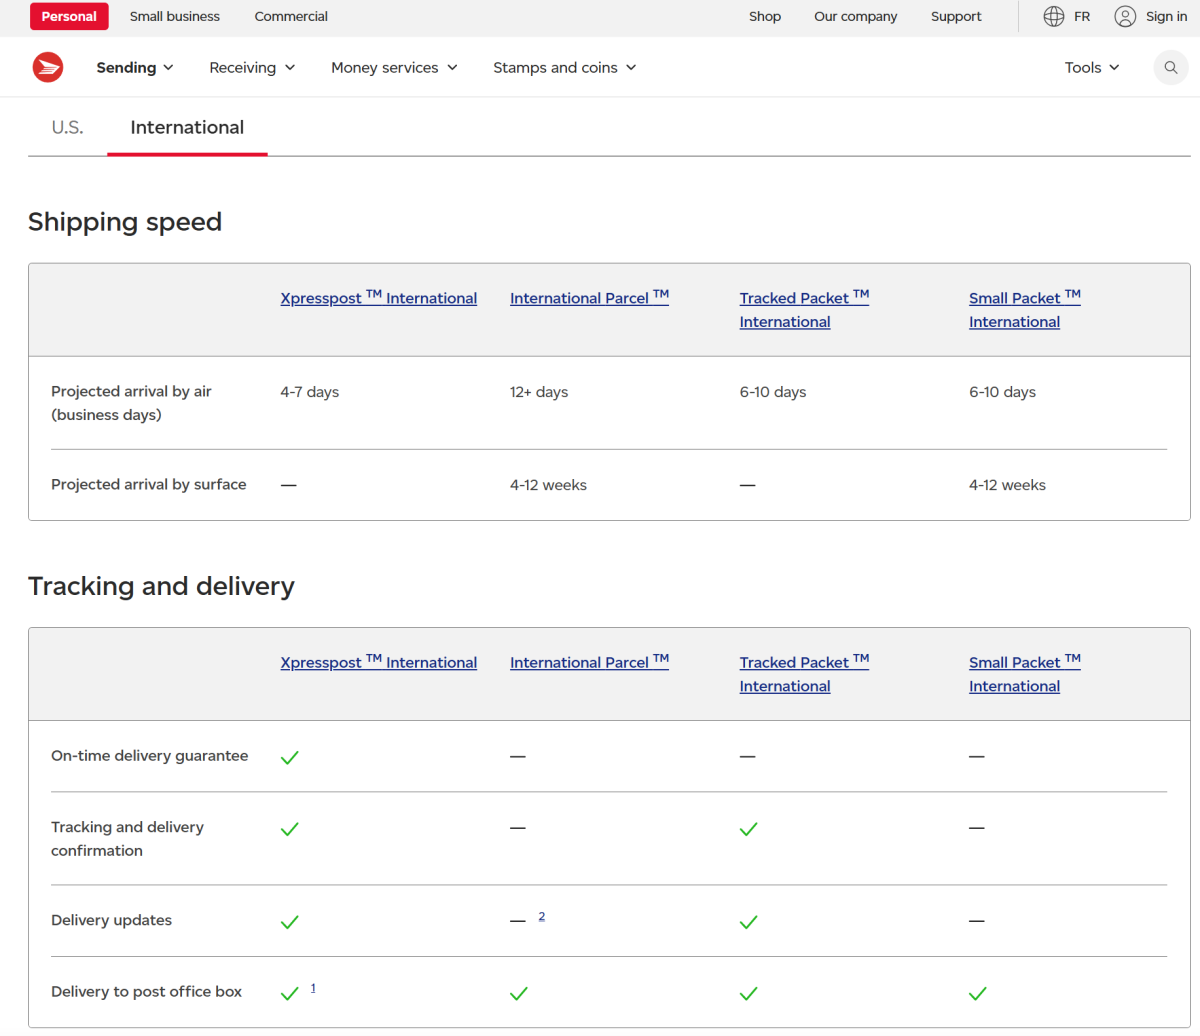The image size is (1200, 1036).
Task: Open Xpresspost International link in Shipping speed table
Action: point(379,297)
